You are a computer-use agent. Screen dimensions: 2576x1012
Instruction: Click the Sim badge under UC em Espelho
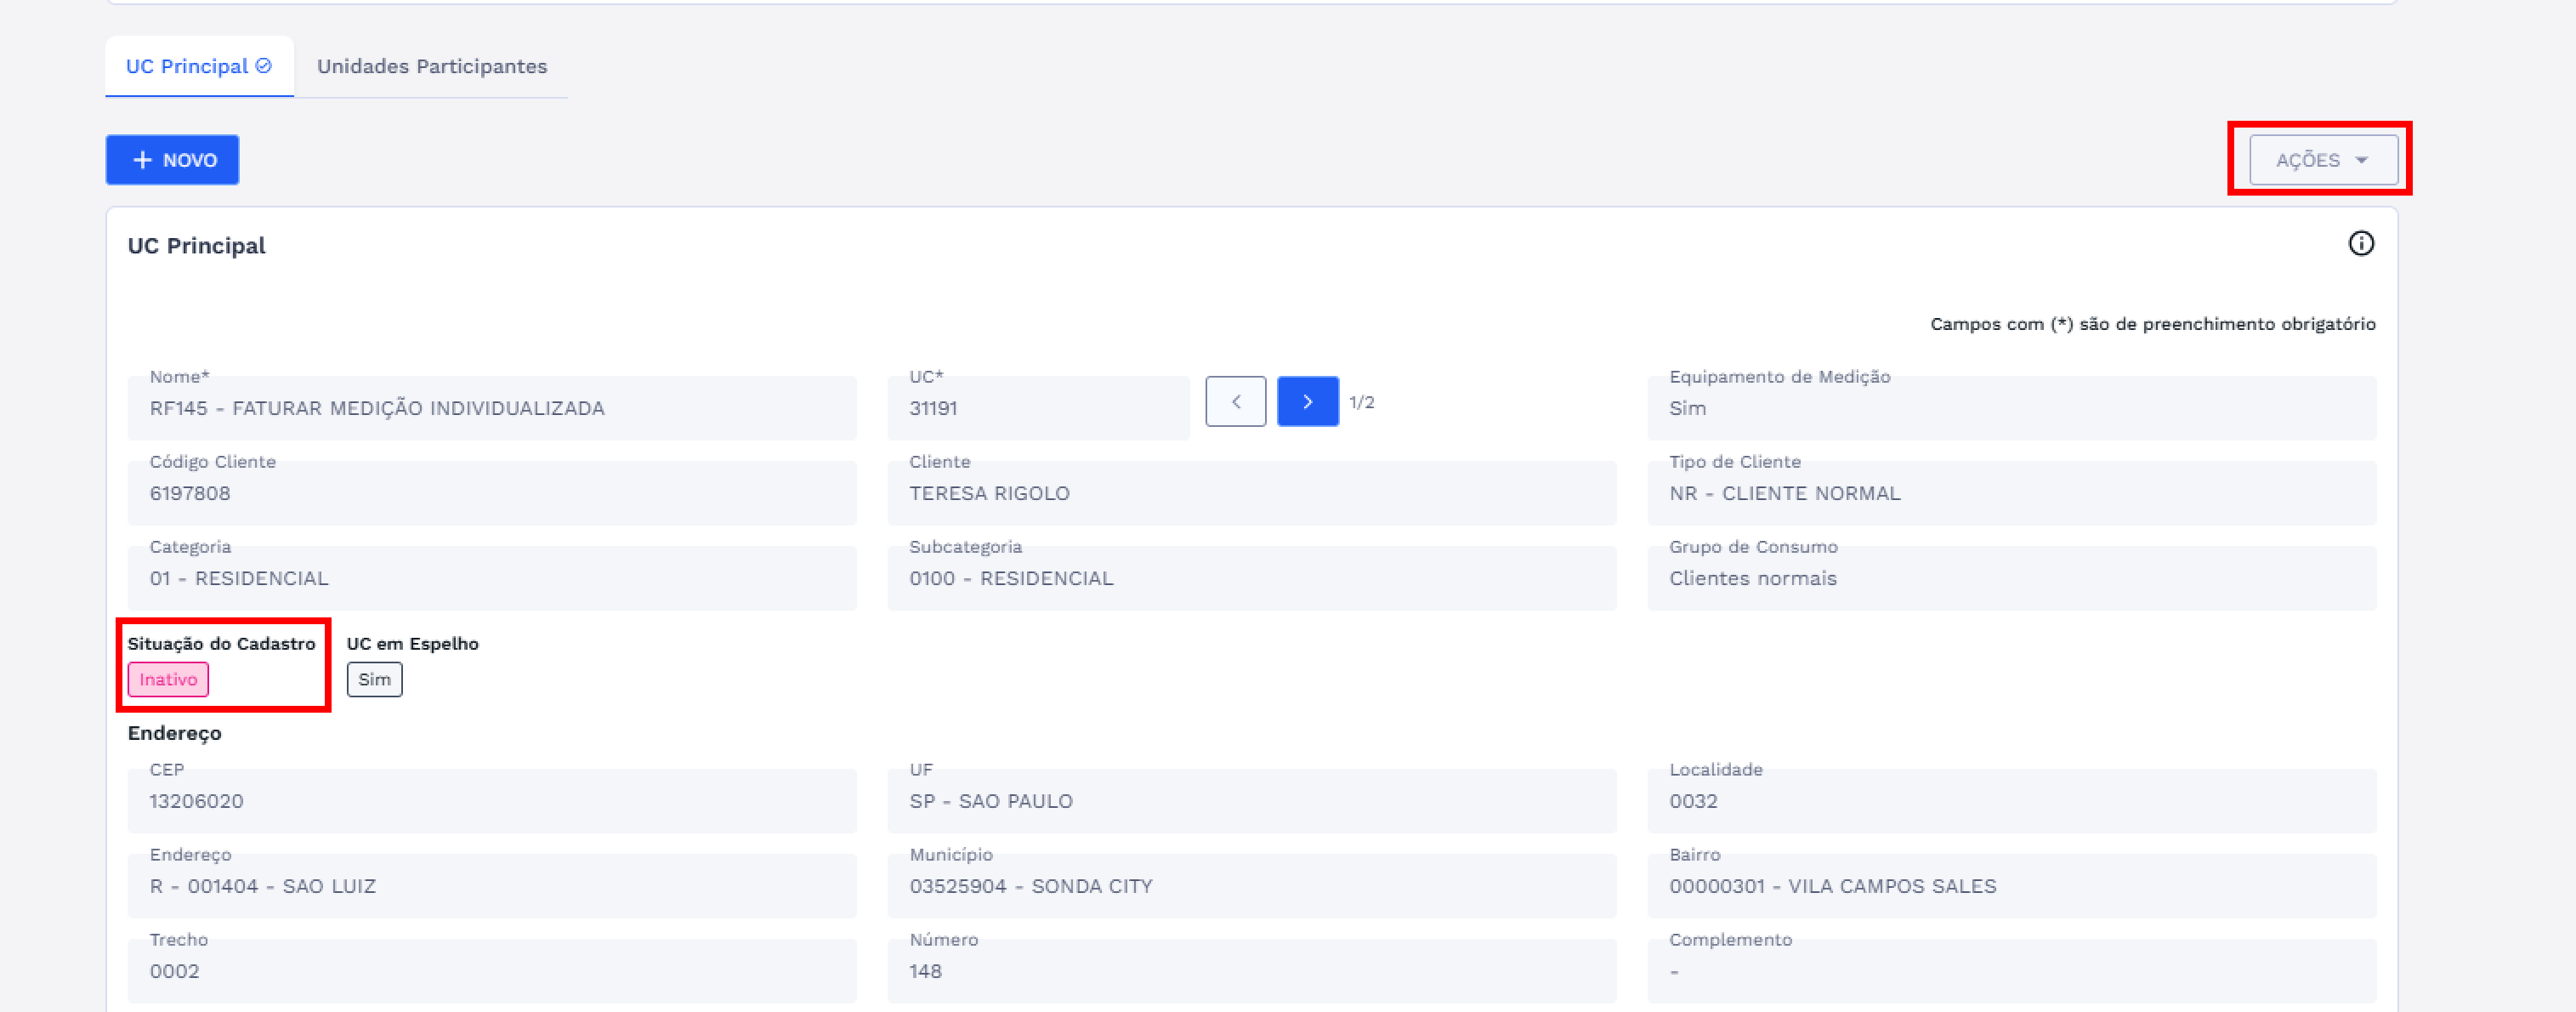(x=374, y=680)
